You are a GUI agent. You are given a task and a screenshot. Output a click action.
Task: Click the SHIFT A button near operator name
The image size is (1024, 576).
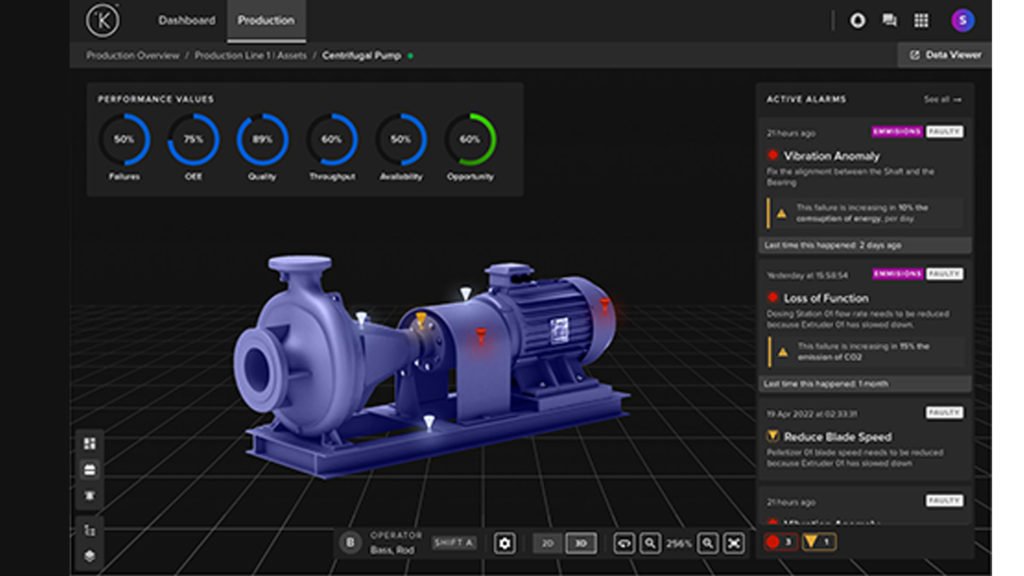[453, 543]
